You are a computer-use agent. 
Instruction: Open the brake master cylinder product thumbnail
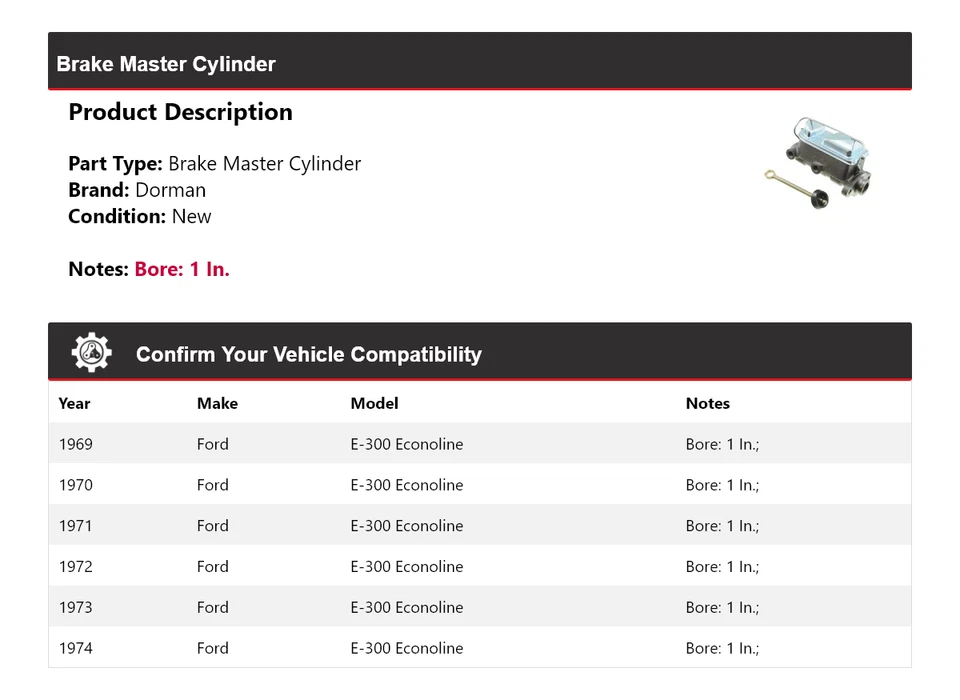pos(817,164)
